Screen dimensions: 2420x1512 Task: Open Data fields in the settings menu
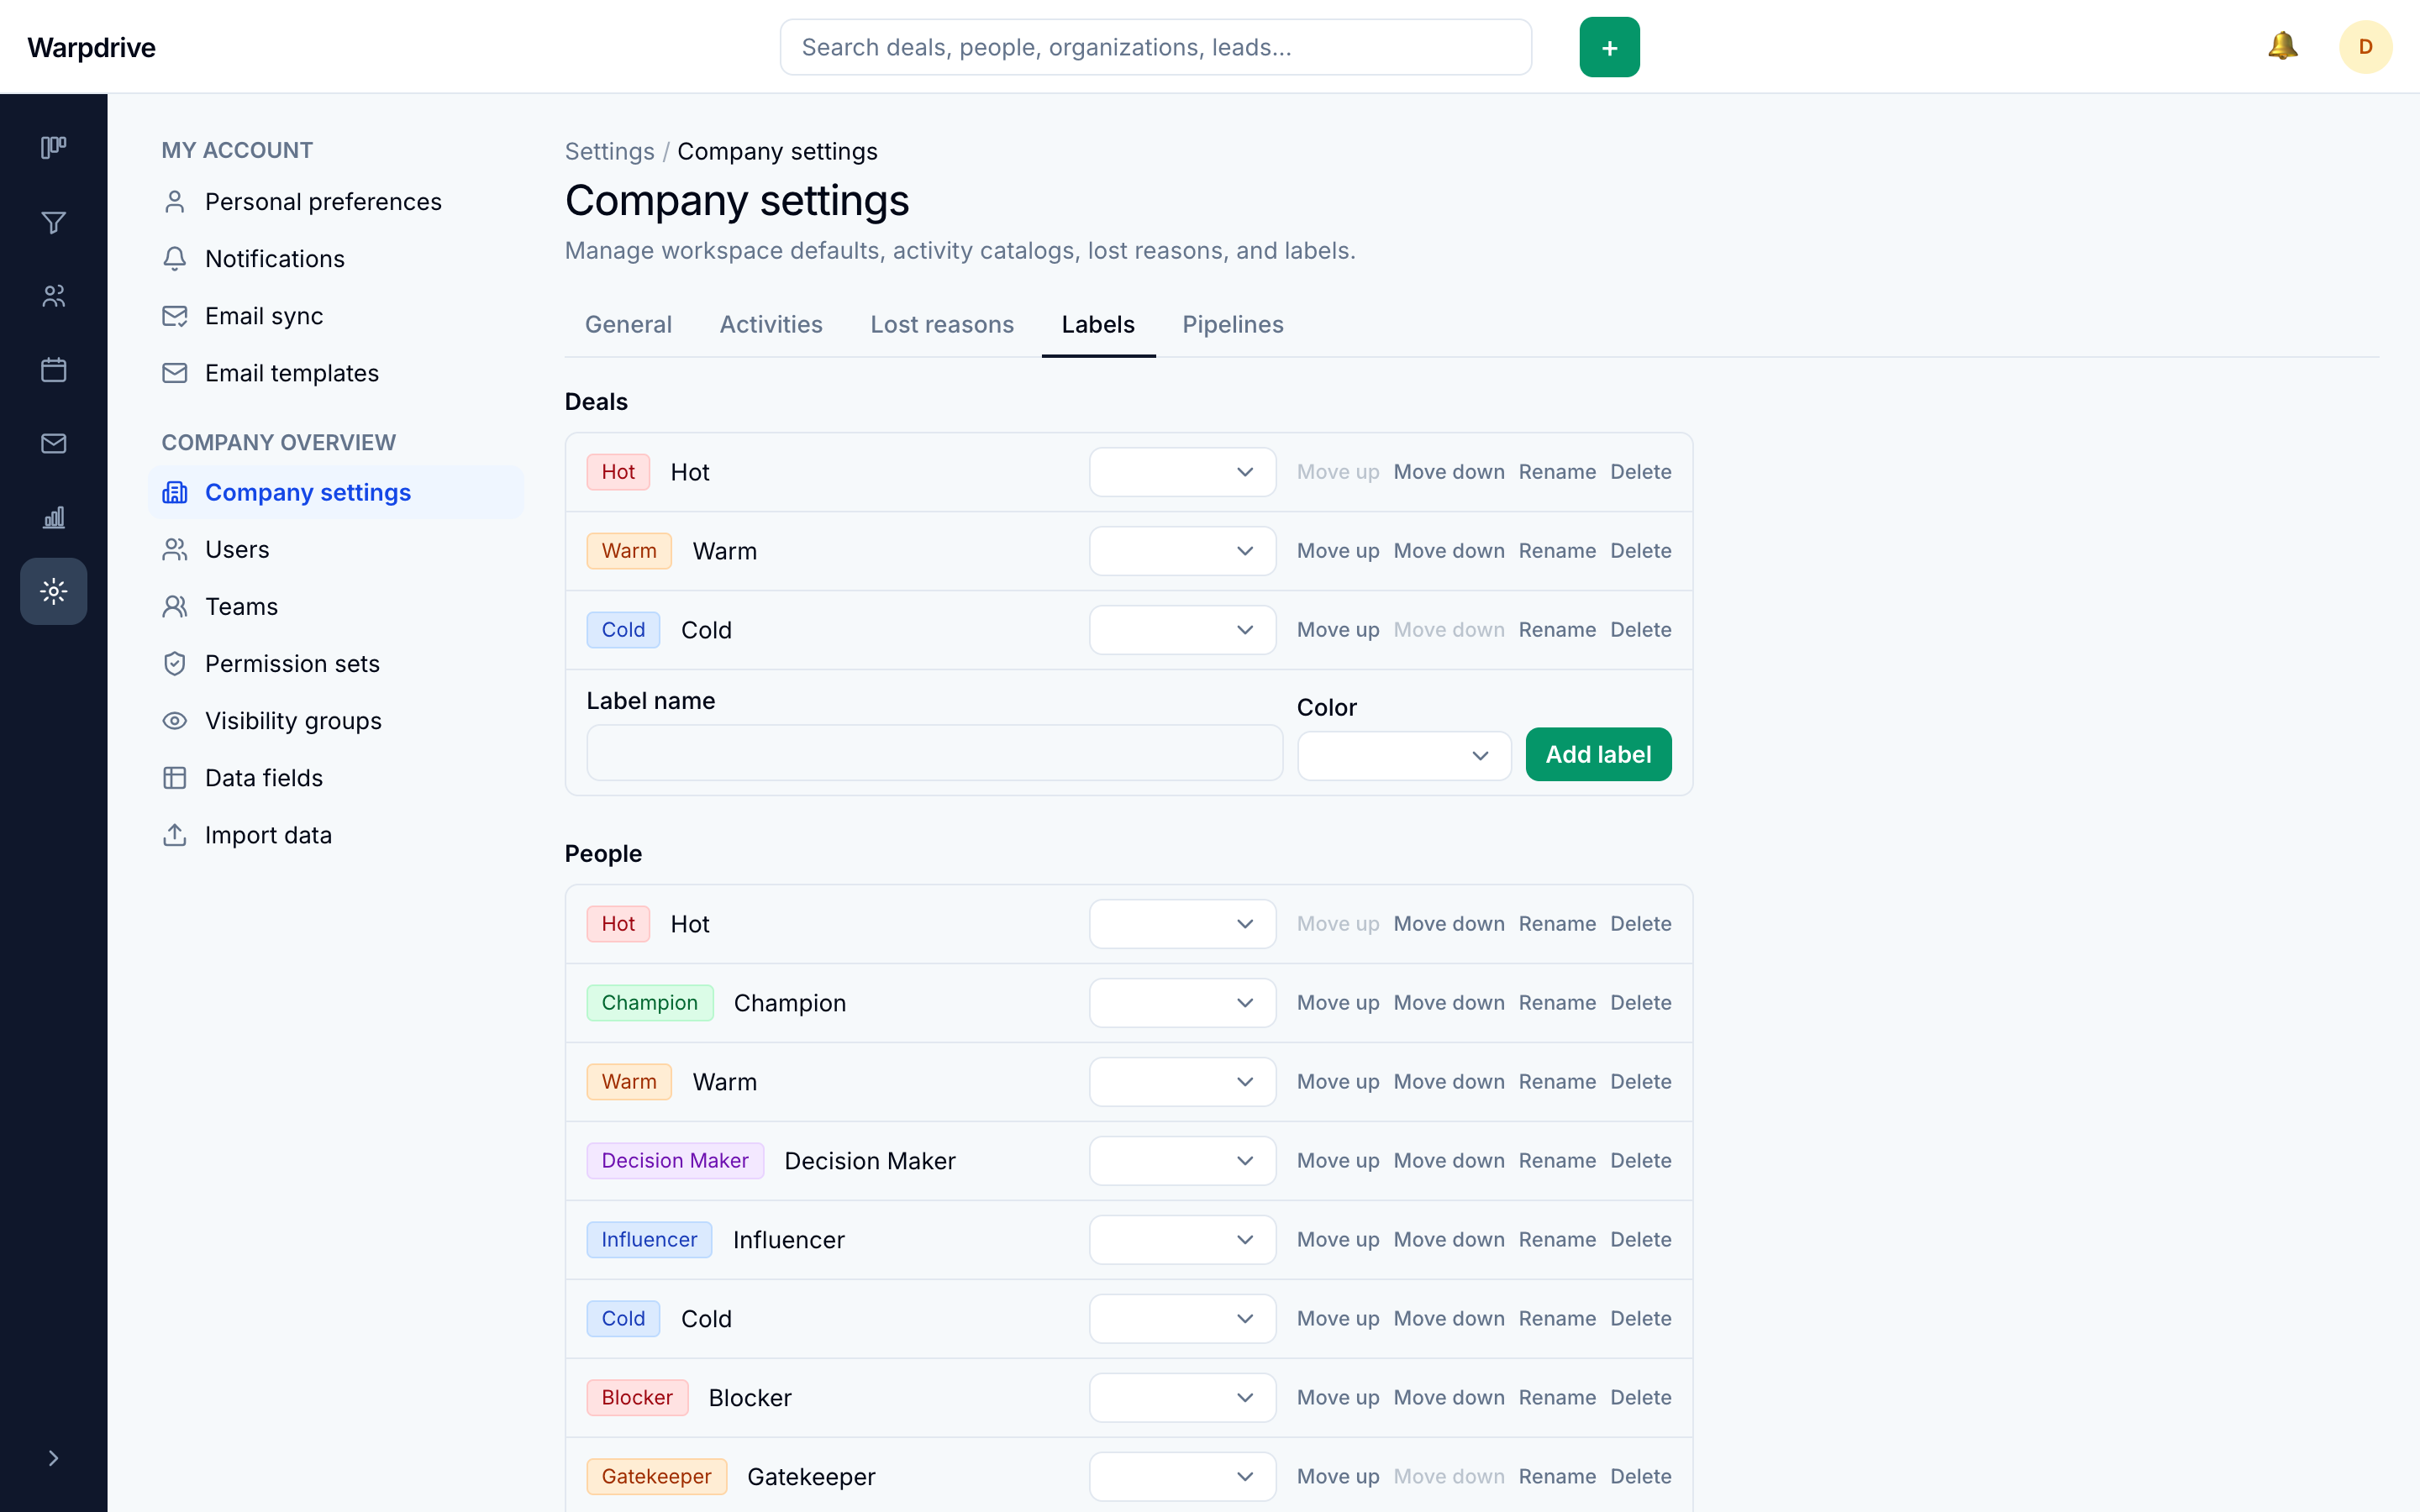[336, 777]
